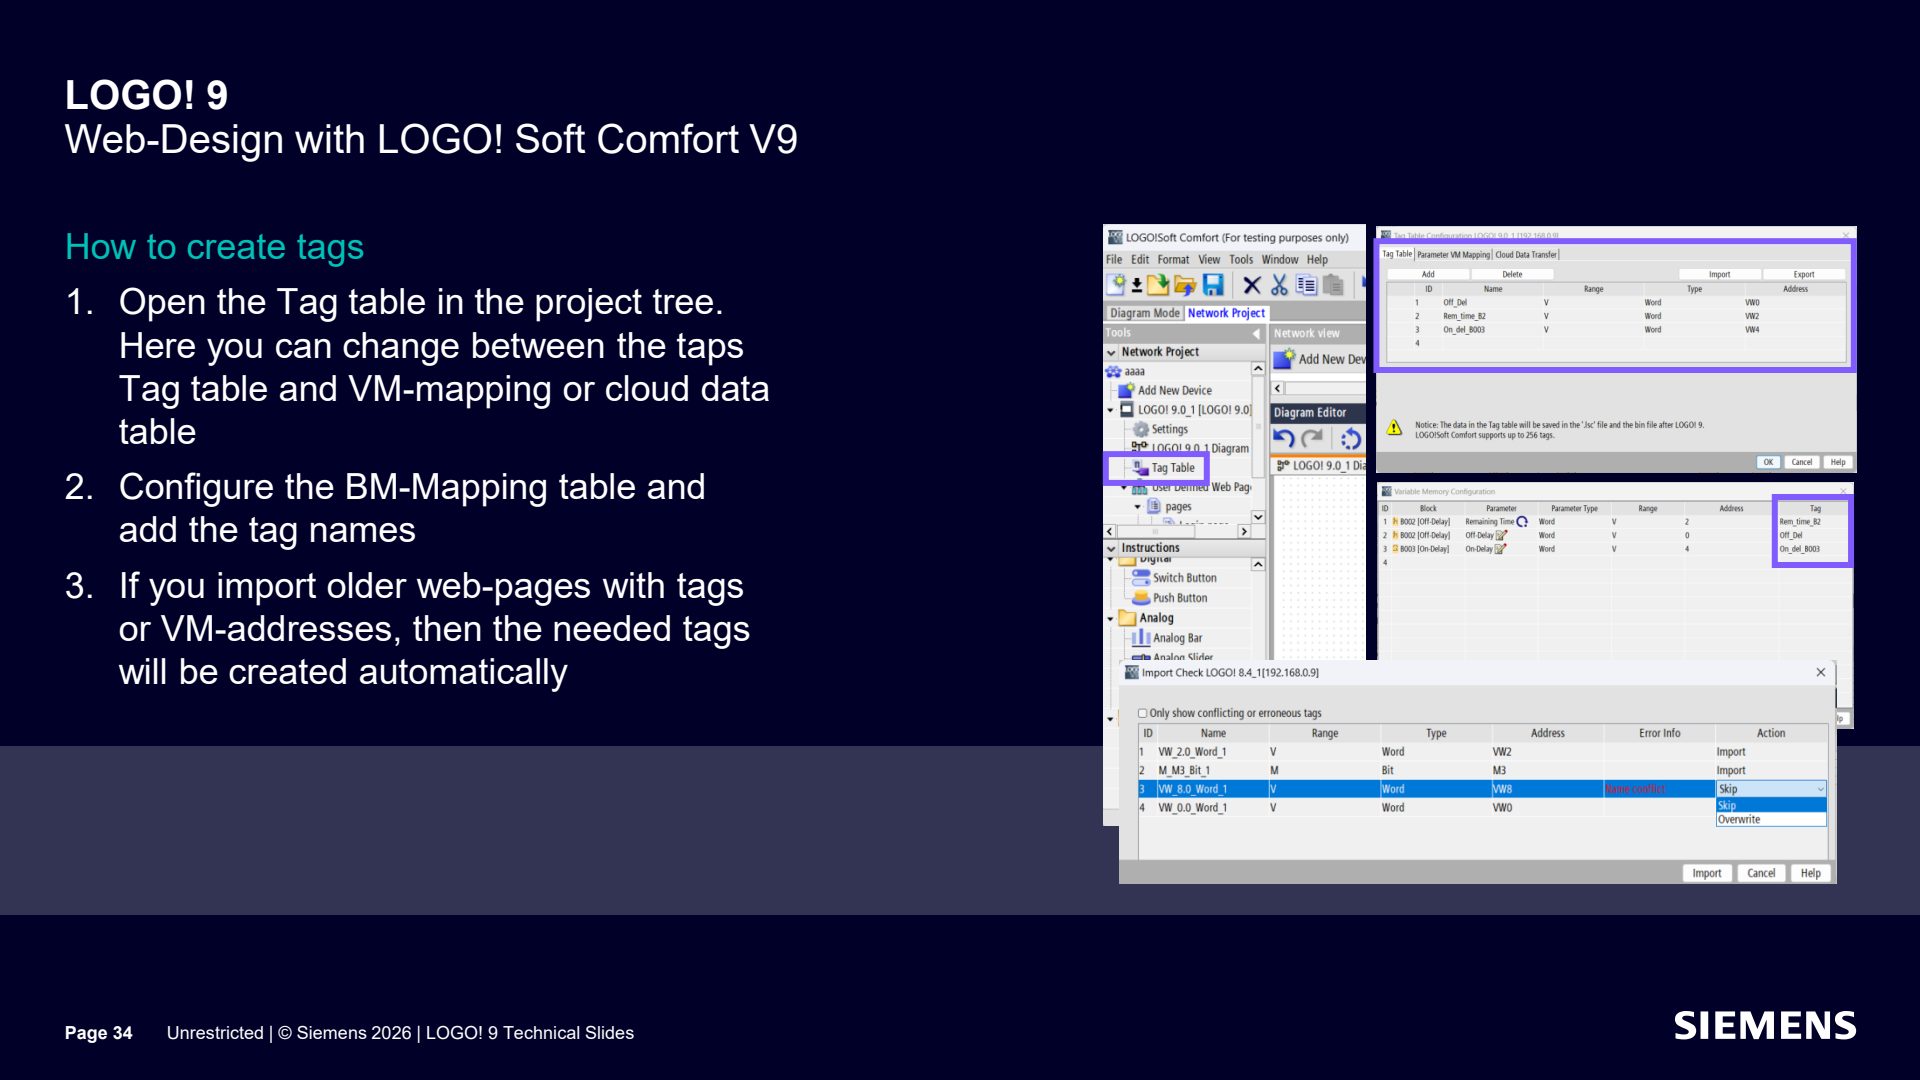
Task: Choose Skip option in the dropdown list
Action: click(x=1771, y=805)
